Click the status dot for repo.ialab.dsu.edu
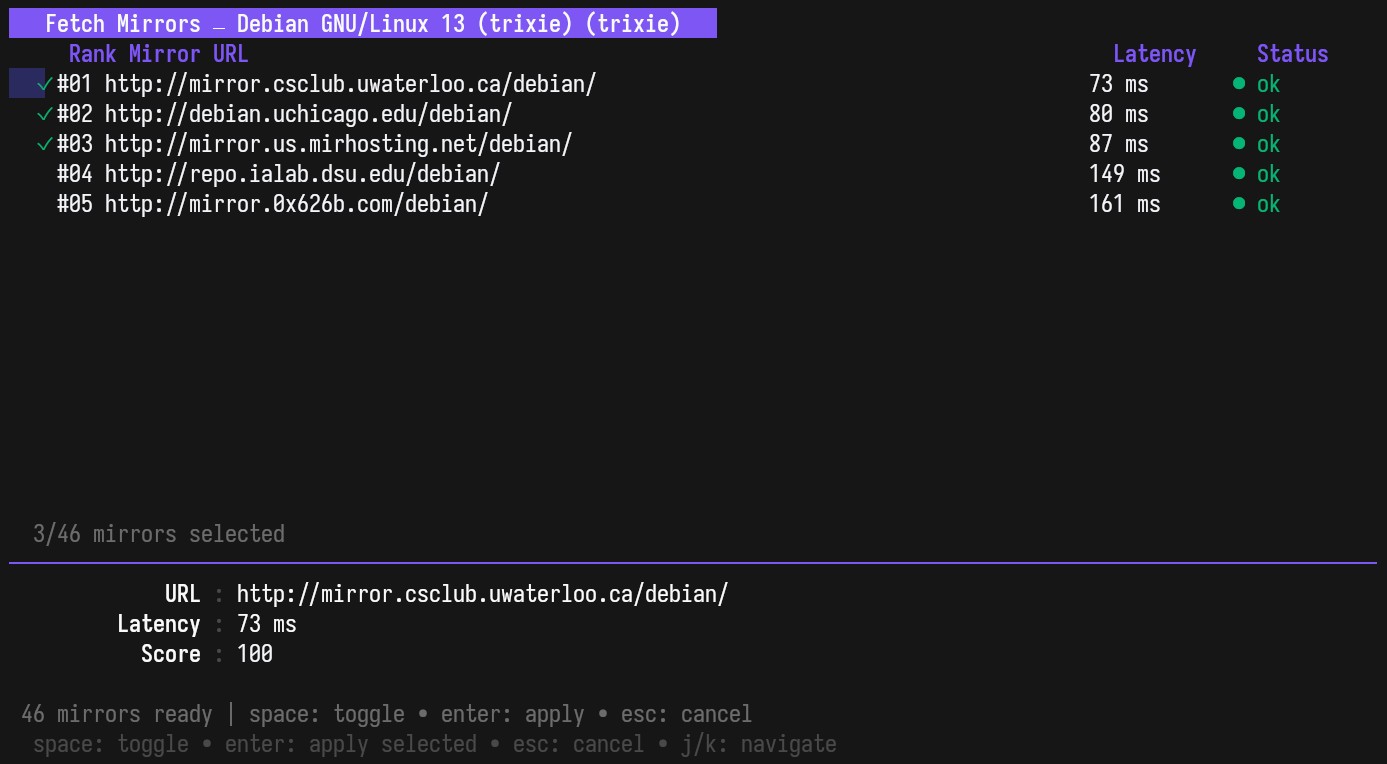The width and height of the screenshot is (1387, 764). pyautogui.click(x=1239, y=174)
